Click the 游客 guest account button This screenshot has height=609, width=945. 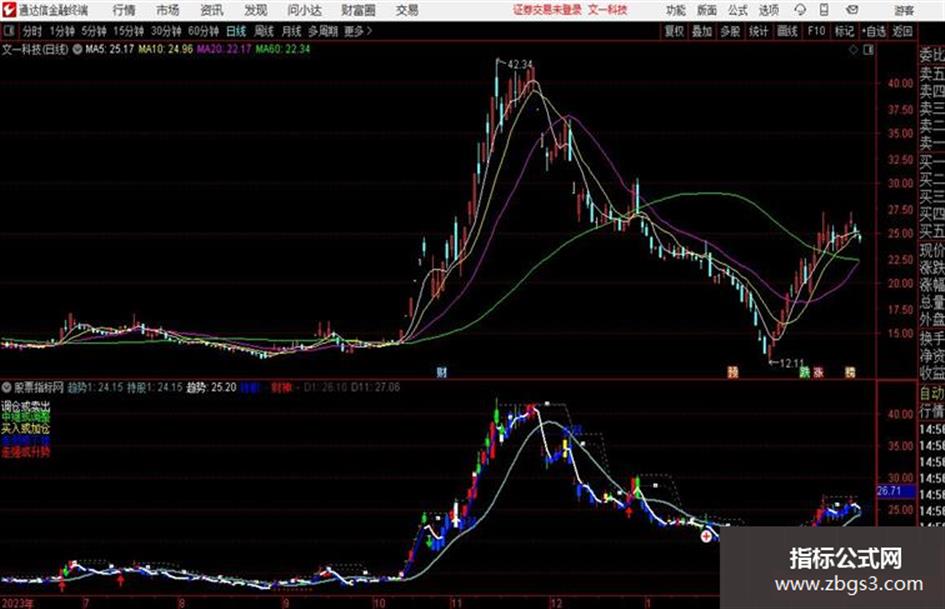click(903, 10)
